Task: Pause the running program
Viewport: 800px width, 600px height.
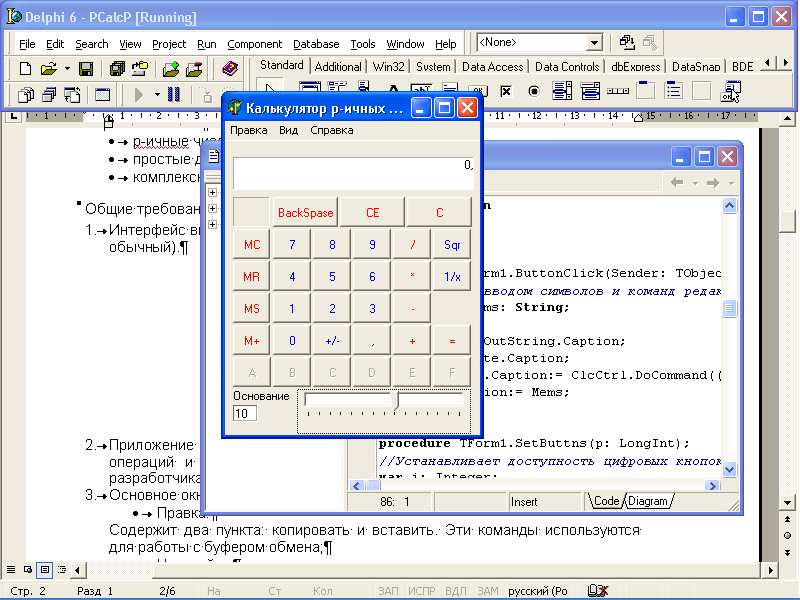Action: pos(174,95)
